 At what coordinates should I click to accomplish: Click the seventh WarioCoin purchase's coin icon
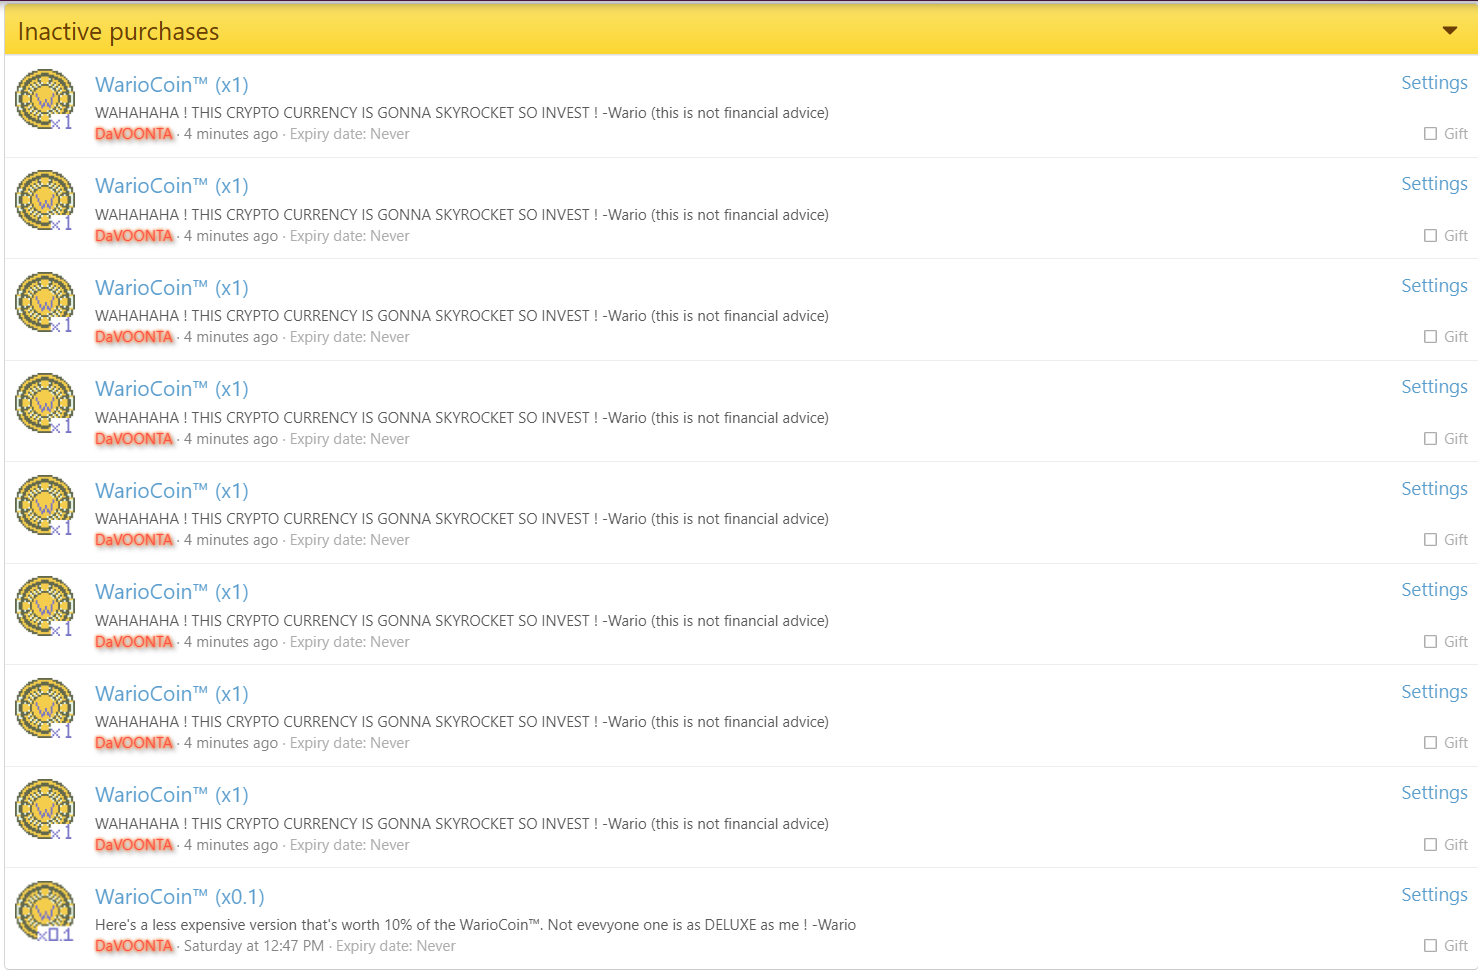point(45,708)
